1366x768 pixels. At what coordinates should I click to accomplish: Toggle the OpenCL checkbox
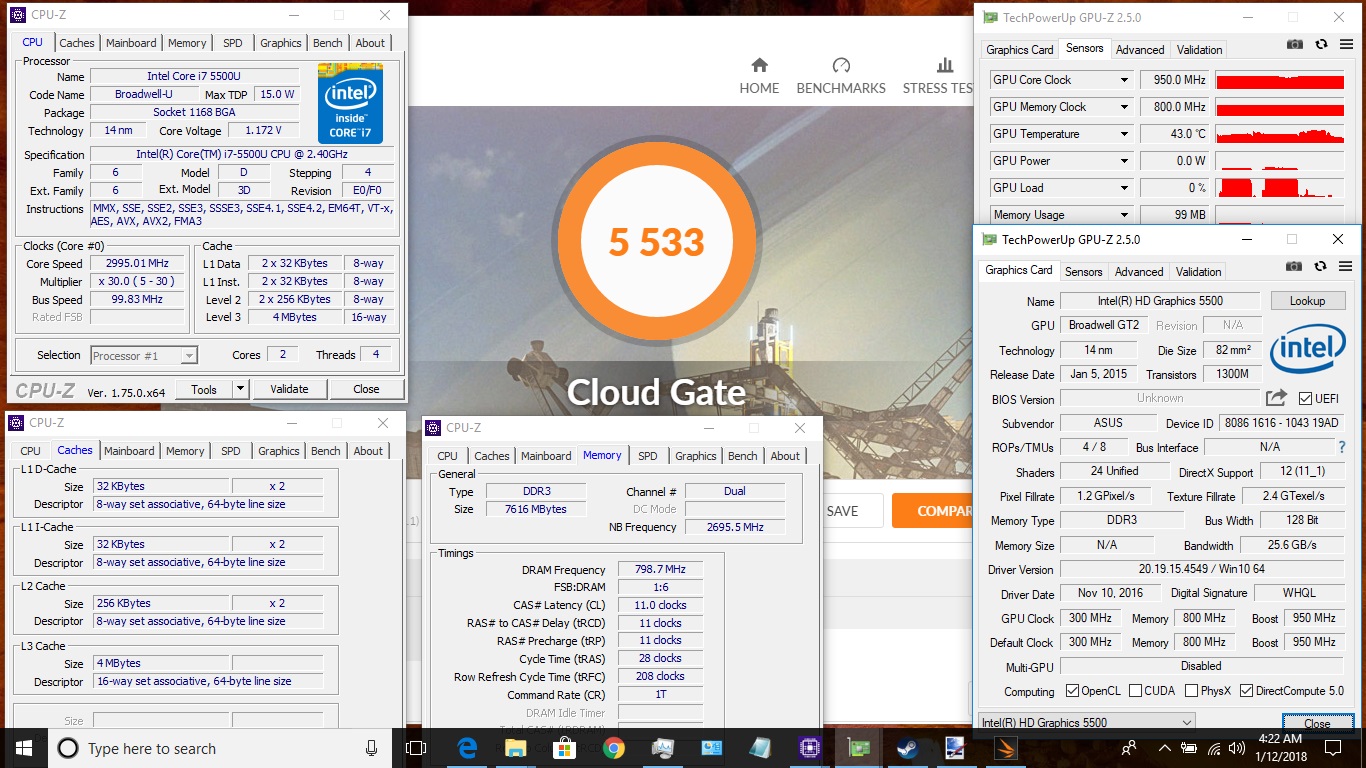1072,691
